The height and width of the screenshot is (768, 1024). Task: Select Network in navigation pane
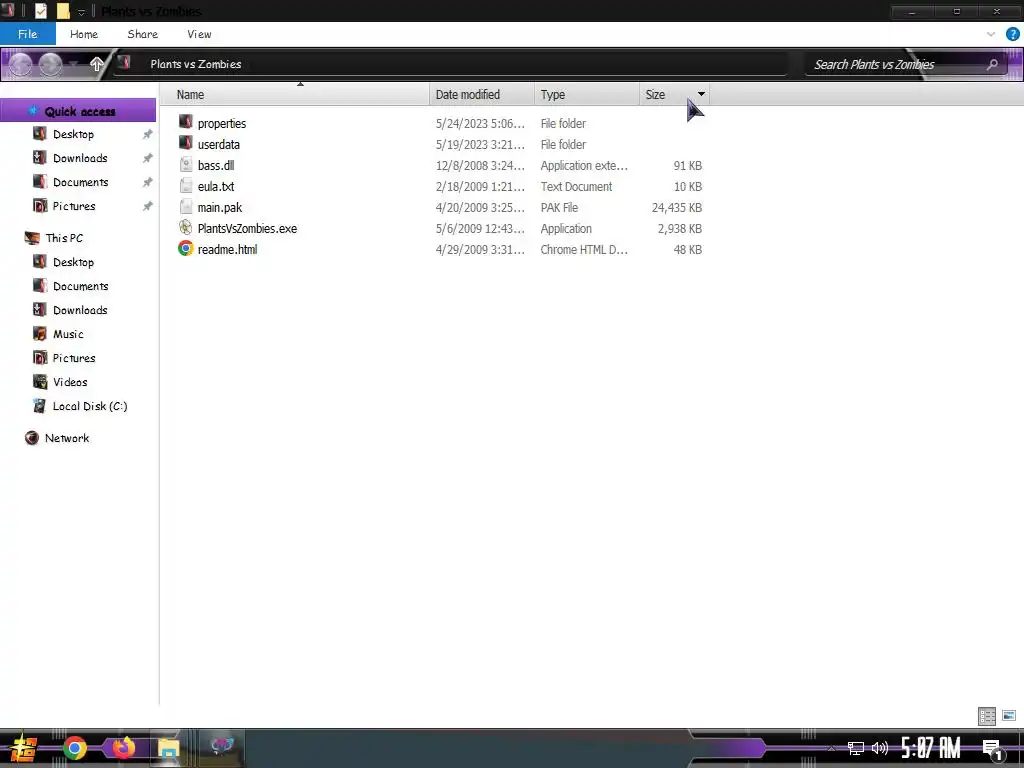(67, 438)
